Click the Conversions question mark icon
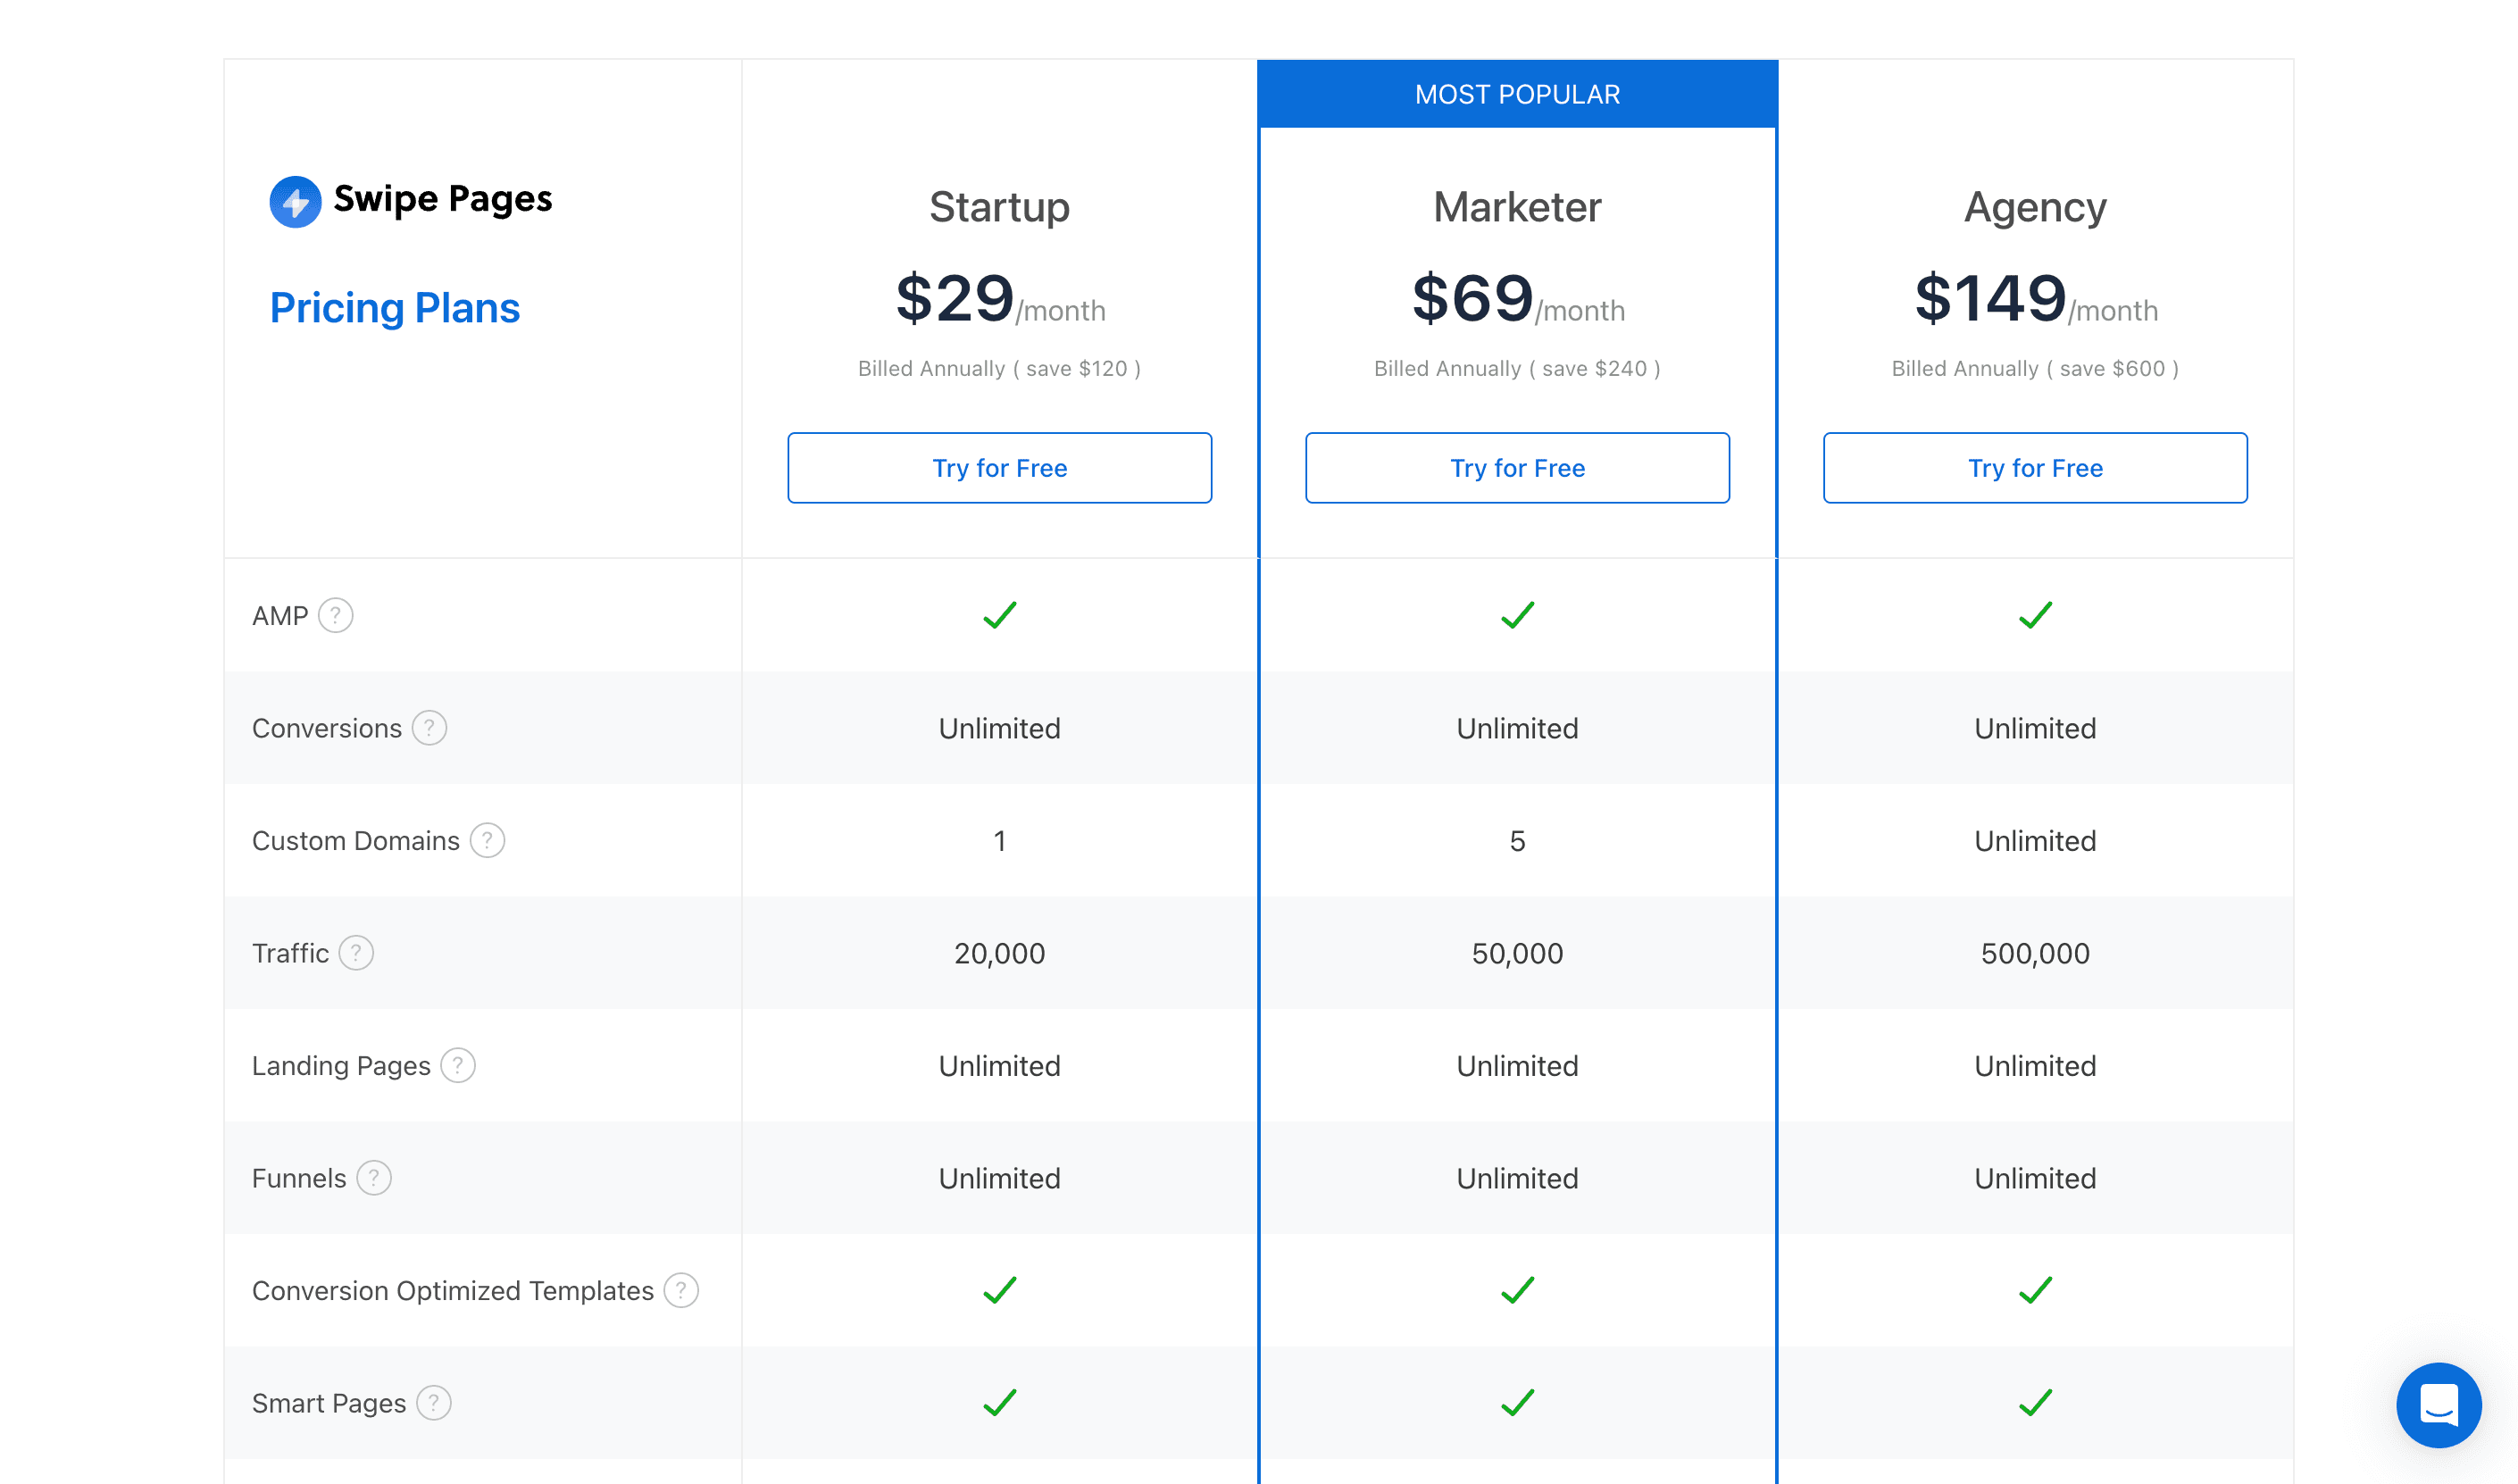Image resolution: width=2518 pixels, height=1484 pixels. [x=430, y=728]
